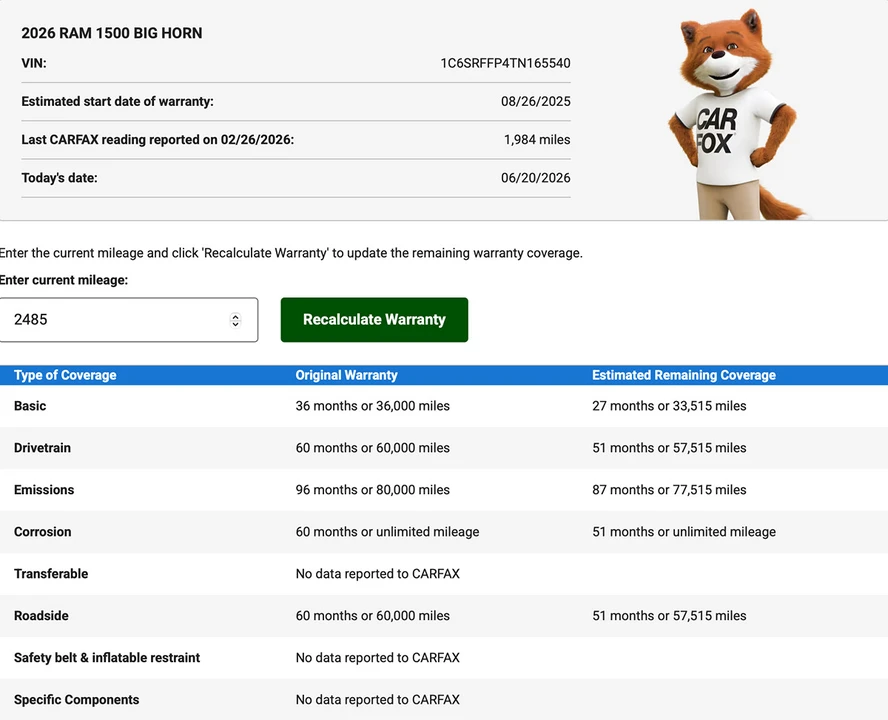The width and height of the screenshot is (888, 720).
Task: Click the Roadside coverage row label
Action: pos(41,615)
